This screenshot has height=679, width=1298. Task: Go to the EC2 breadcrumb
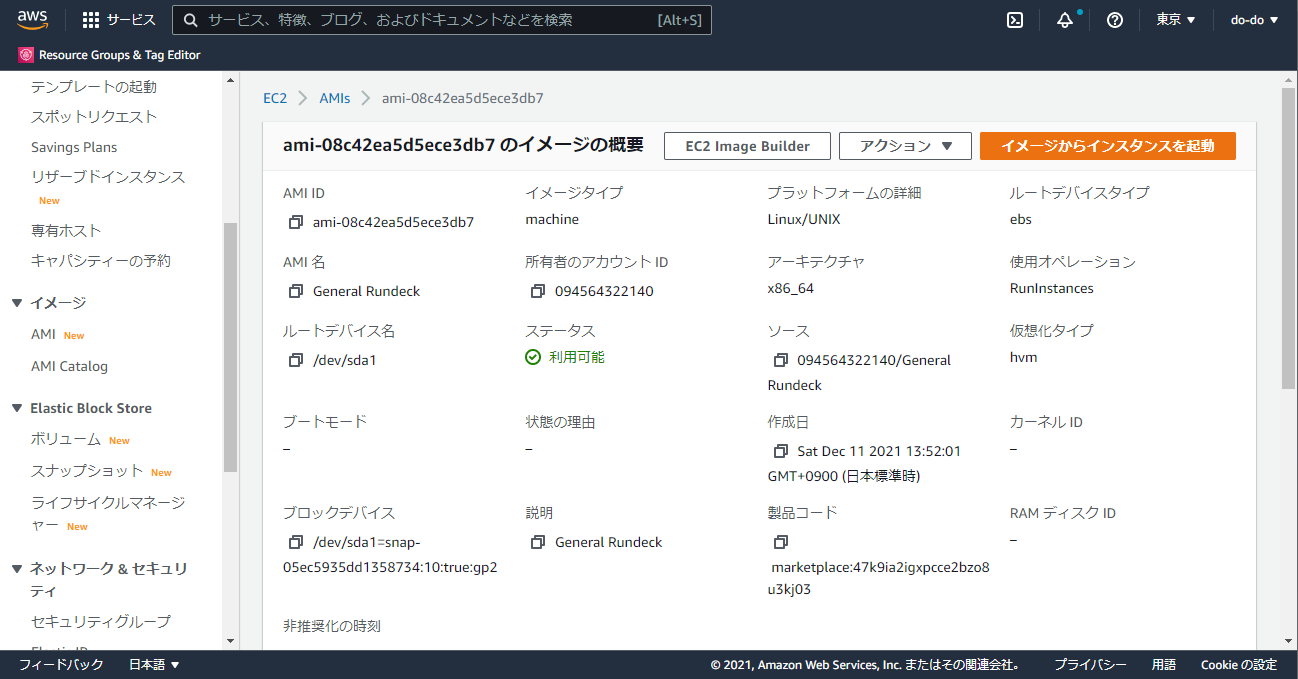click(x=275, y=98)
